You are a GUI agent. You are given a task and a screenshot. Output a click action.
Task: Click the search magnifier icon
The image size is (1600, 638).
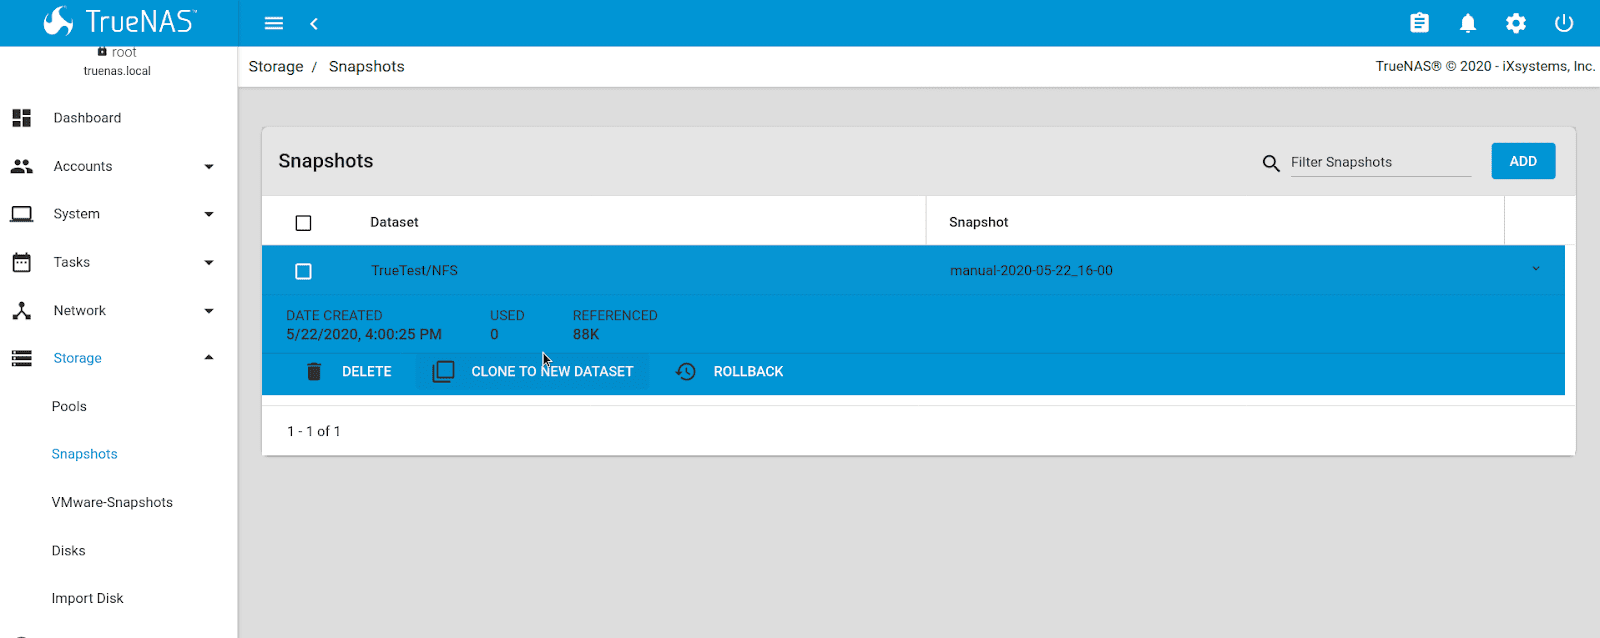[x=1271, y=163]
